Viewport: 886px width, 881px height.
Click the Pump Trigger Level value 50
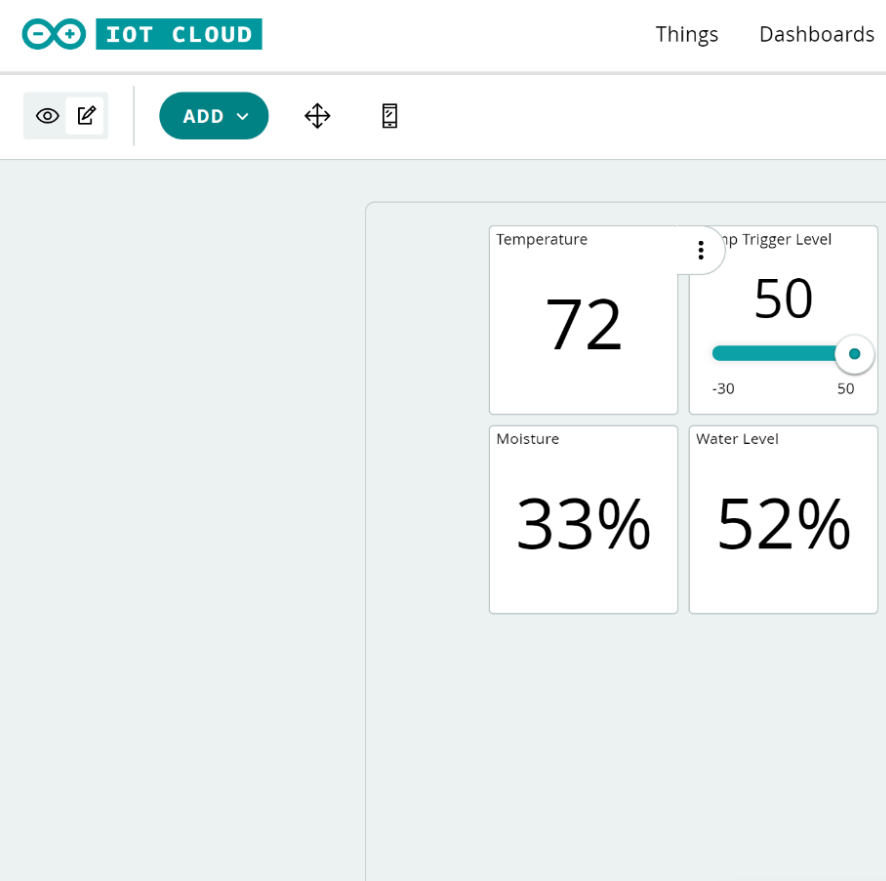click(783, 298)
